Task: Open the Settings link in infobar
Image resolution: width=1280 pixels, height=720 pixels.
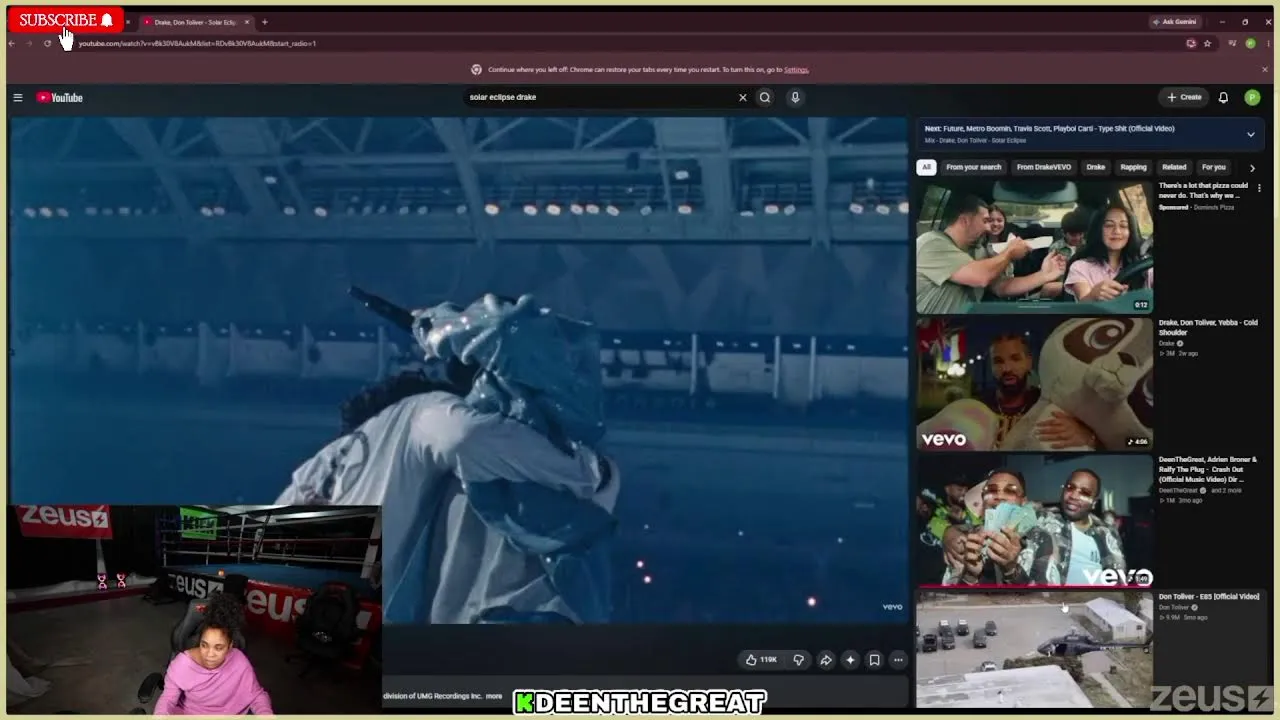Action: 796,70
